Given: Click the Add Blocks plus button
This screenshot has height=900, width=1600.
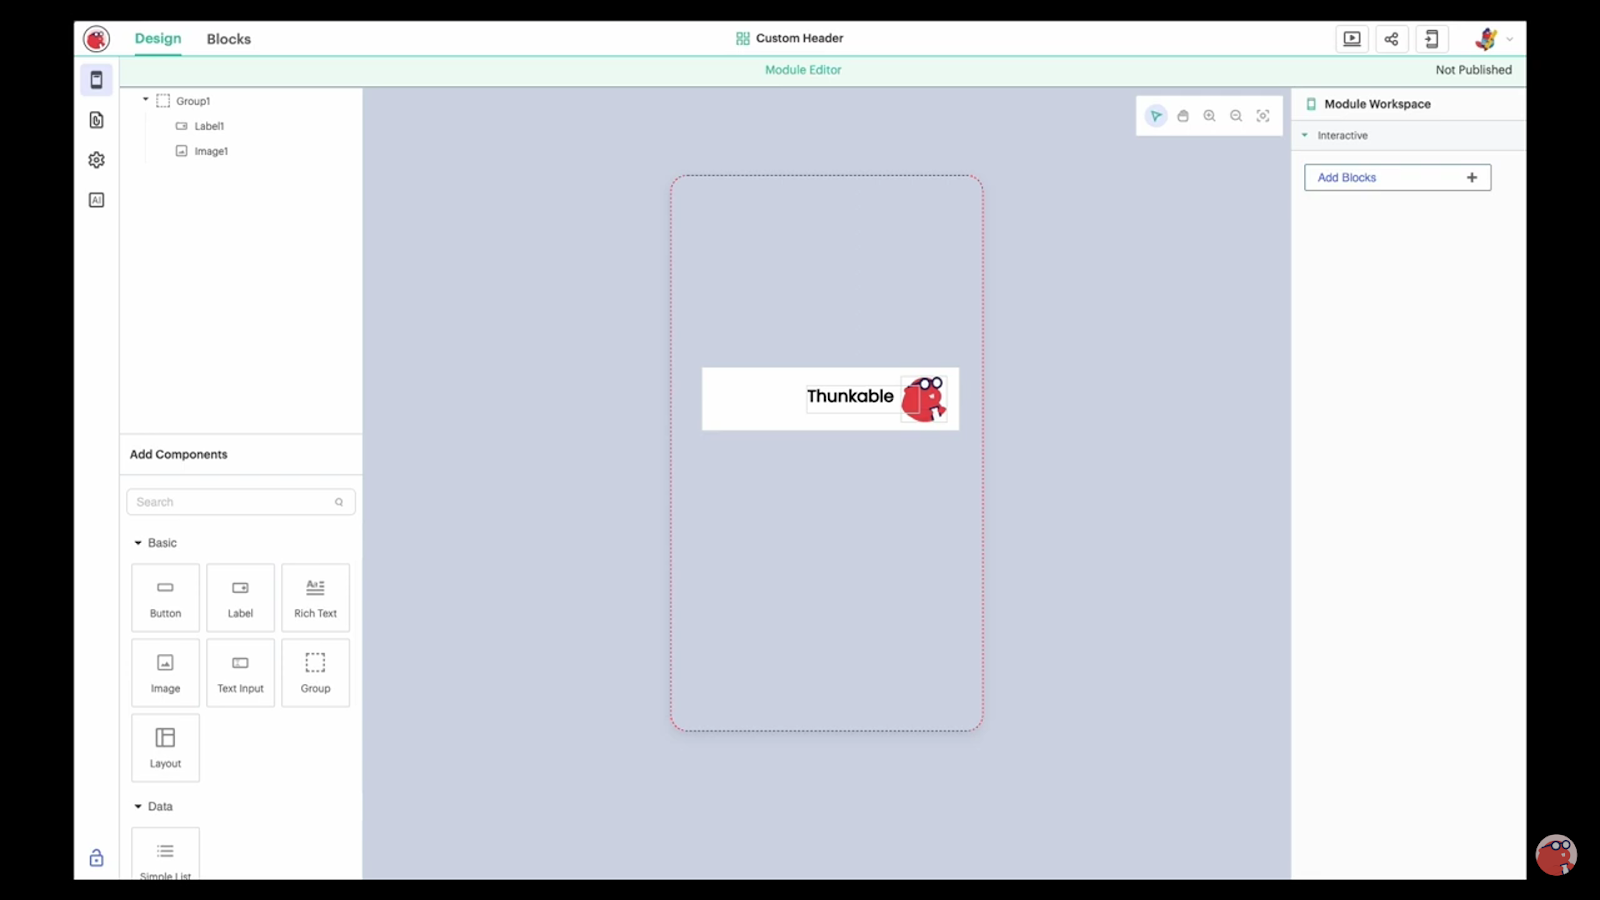Looking at the screenshot, I should 1471,177.
